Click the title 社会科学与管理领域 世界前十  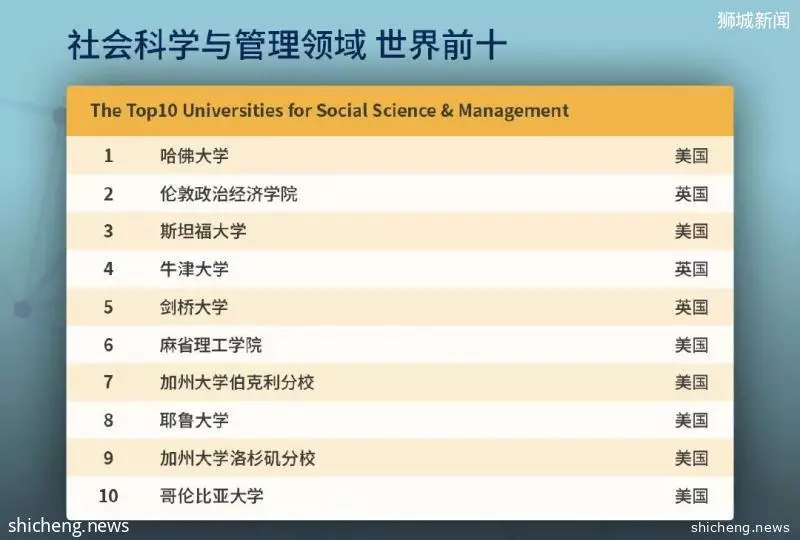[287, 45]
